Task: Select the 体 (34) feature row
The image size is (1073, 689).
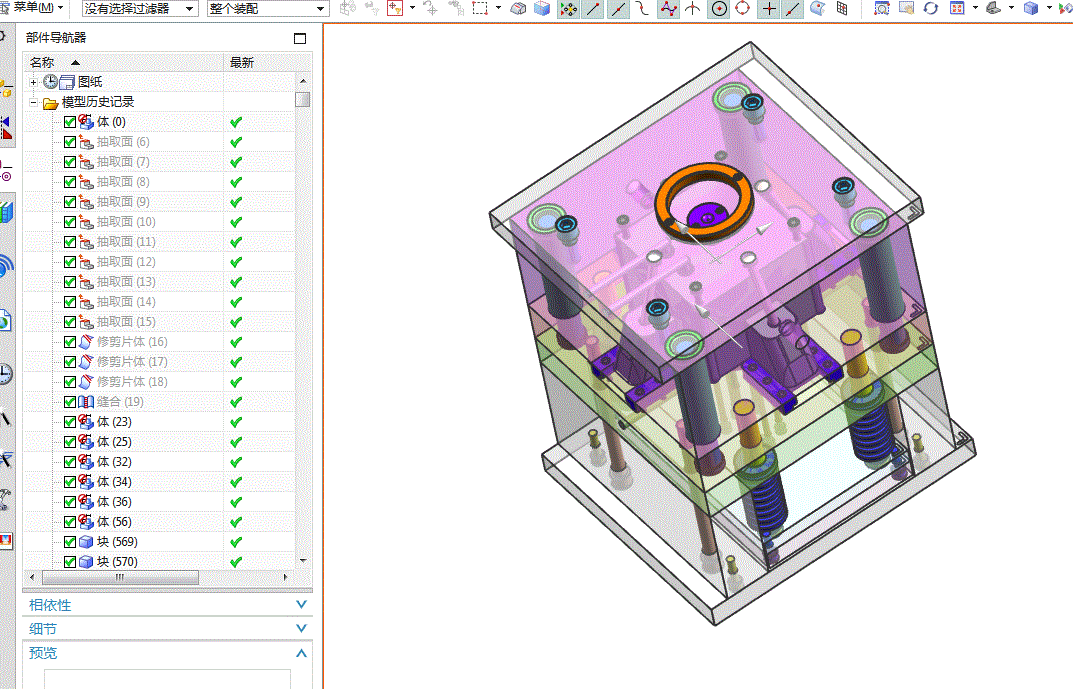Action: coord(159,482)
